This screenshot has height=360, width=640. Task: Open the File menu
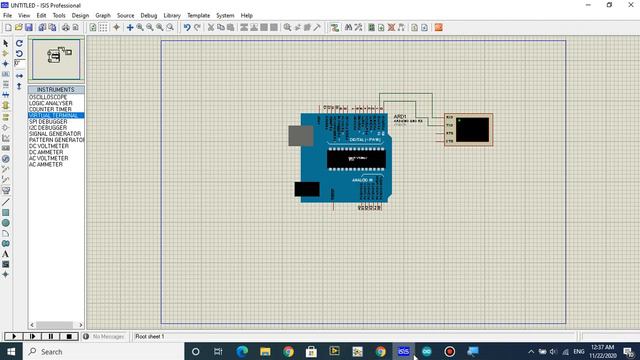(7, 16)
